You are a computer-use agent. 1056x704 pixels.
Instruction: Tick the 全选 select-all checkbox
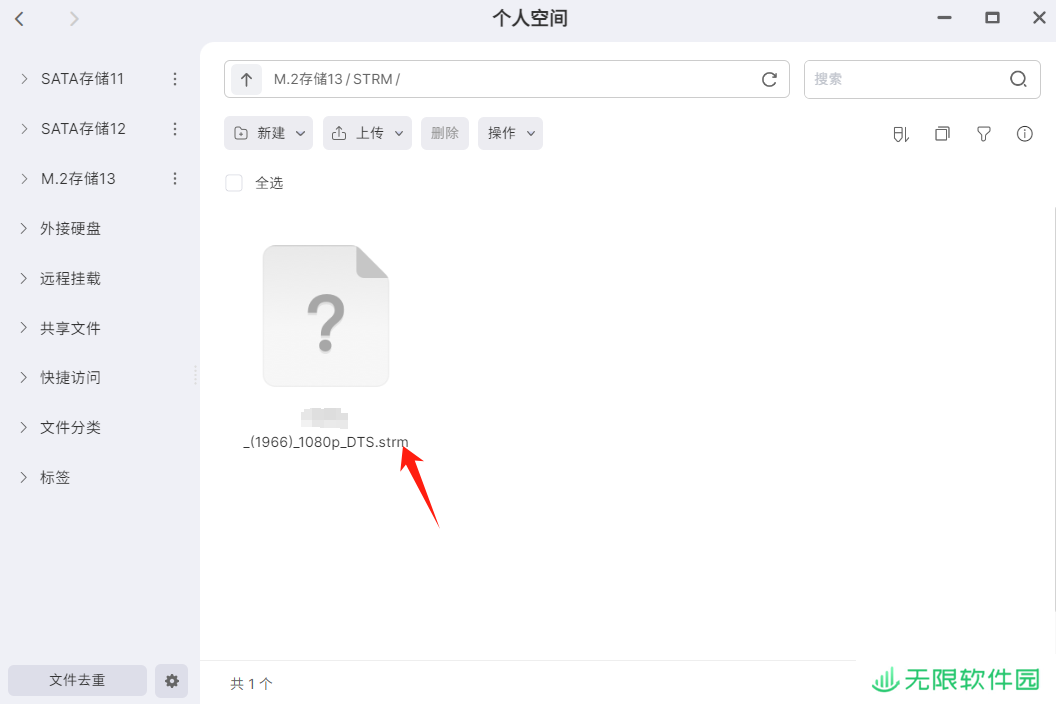point(234,183)
